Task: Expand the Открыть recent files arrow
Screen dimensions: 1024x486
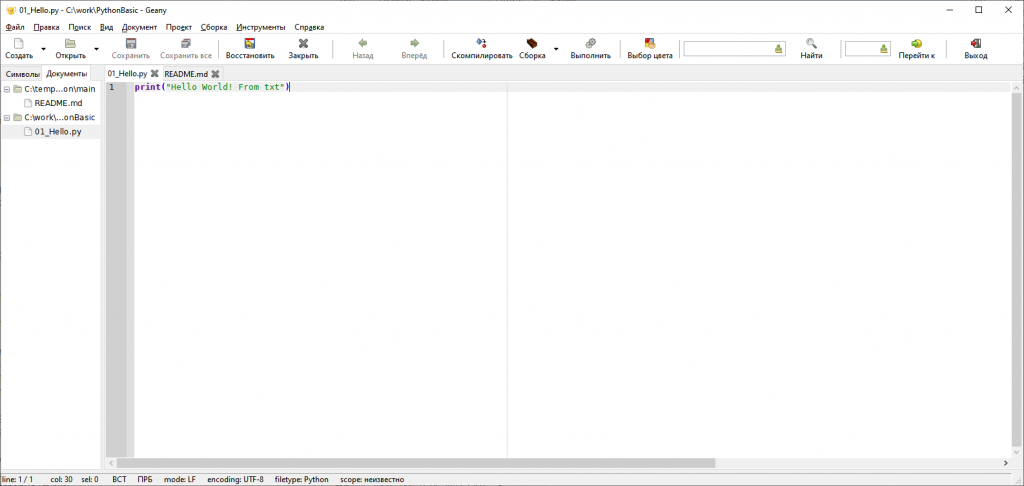Action: [x=96, y=49]
